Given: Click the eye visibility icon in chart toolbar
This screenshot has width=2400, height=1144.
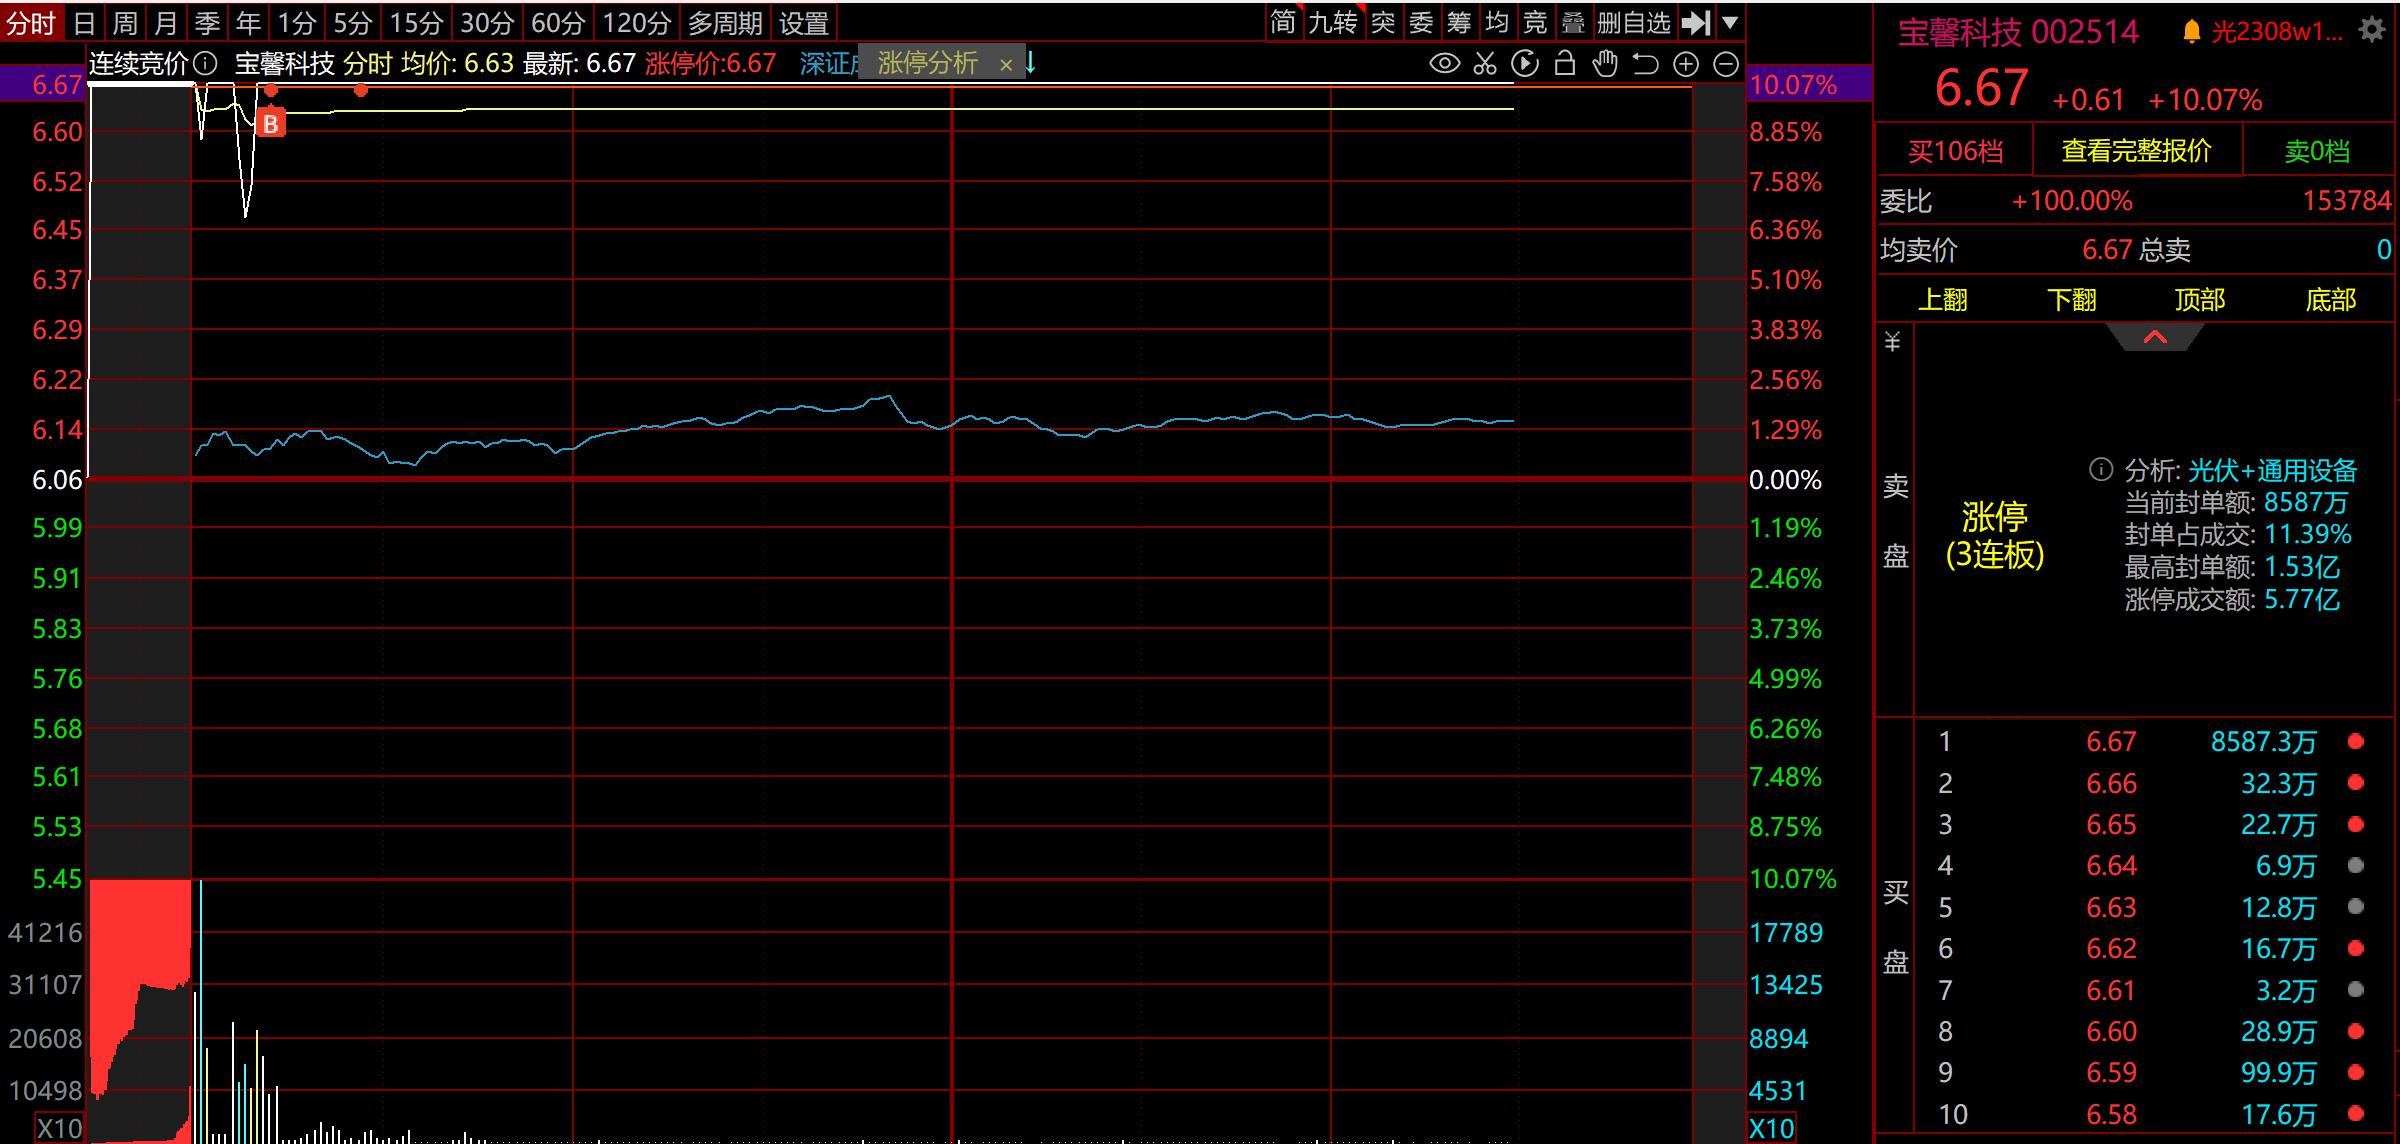Looking at the screenshot, I should (1444, 65).
